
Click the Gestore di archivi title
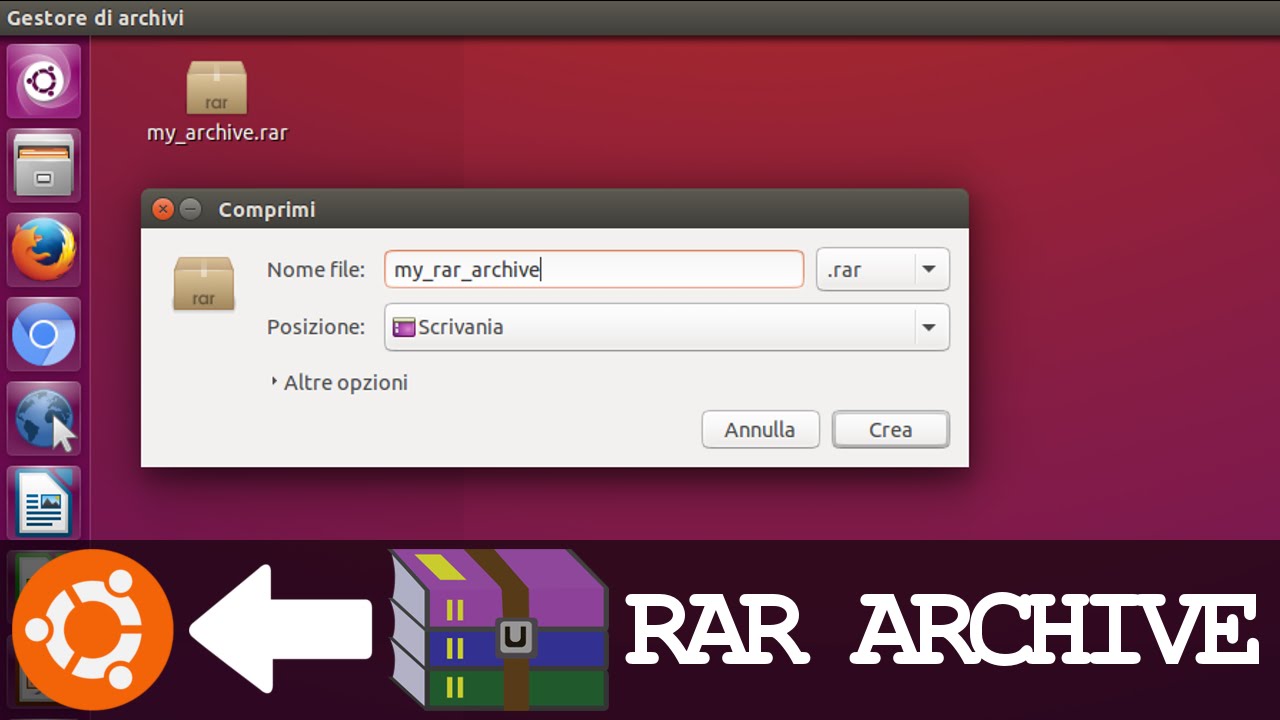tap(96, 18)
